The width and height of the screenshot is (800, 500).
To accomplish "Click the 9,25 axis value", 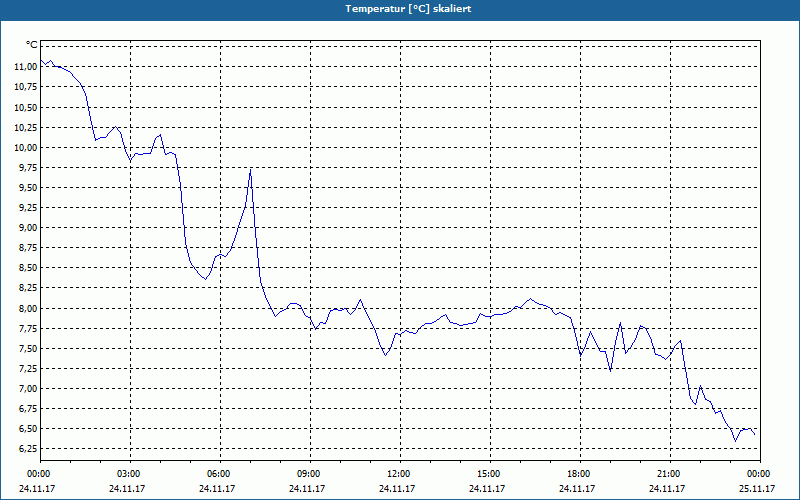I will (x=28, y=208).
